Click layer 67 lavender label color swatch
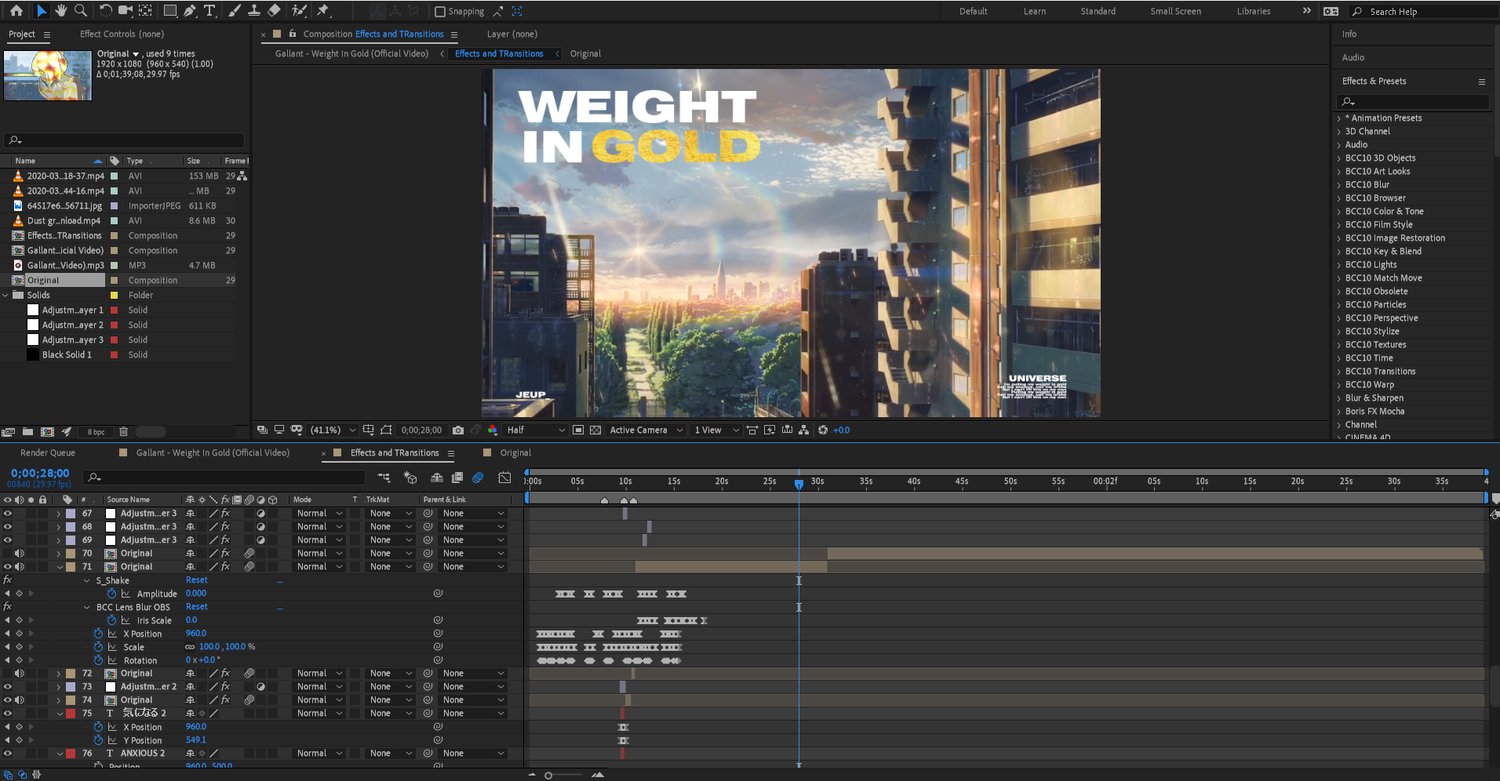The width and height of the screenshot is (1500, 781). [70, 513]
